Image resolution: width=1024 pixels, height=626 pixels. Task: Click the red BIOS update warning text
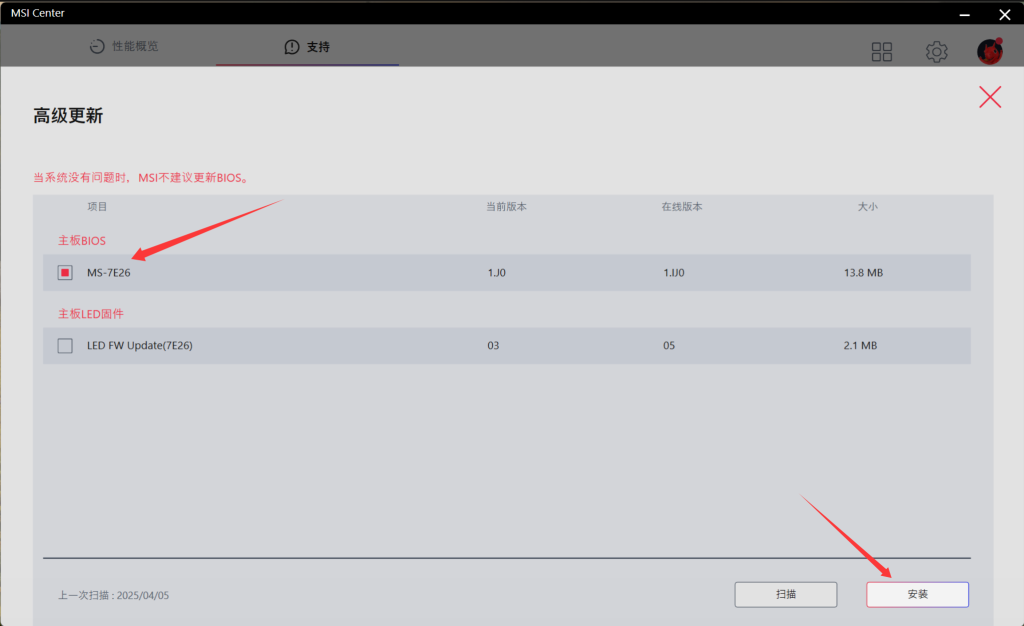click(142, 178)
